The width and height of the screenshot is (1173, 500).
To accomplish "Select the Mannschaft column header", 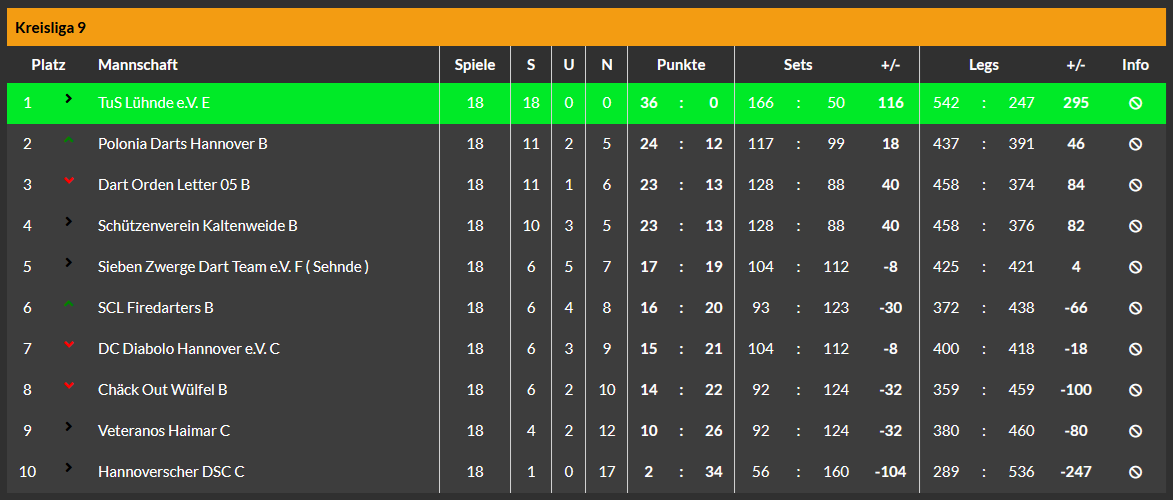I will (138, 65).
